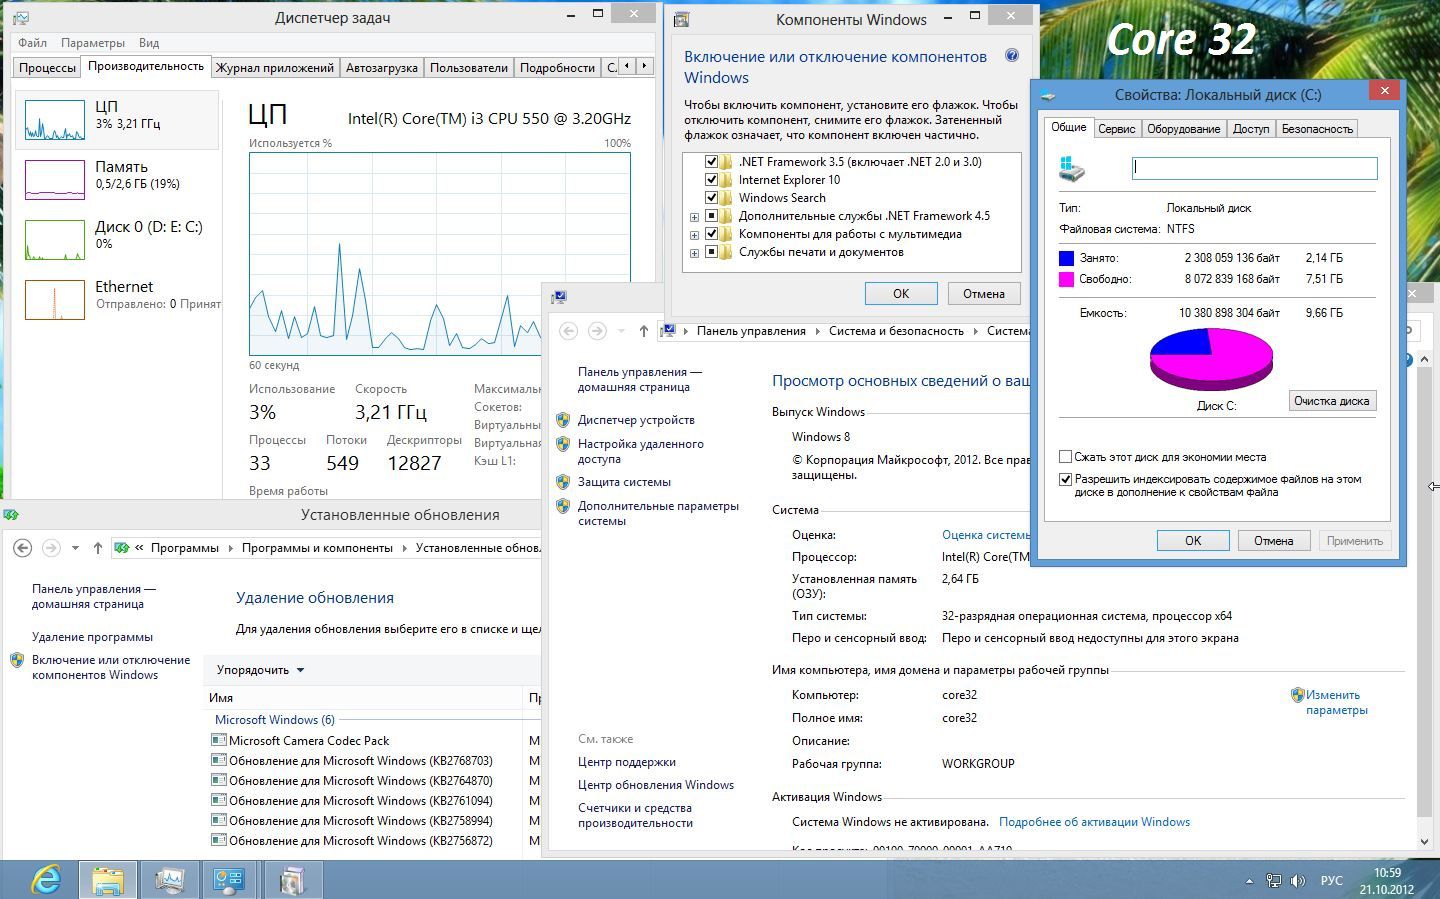Screen dimensions: 1440x899
Task: Click the Microsoft Camera Codec Pack icon
Action: coord(218,740)
